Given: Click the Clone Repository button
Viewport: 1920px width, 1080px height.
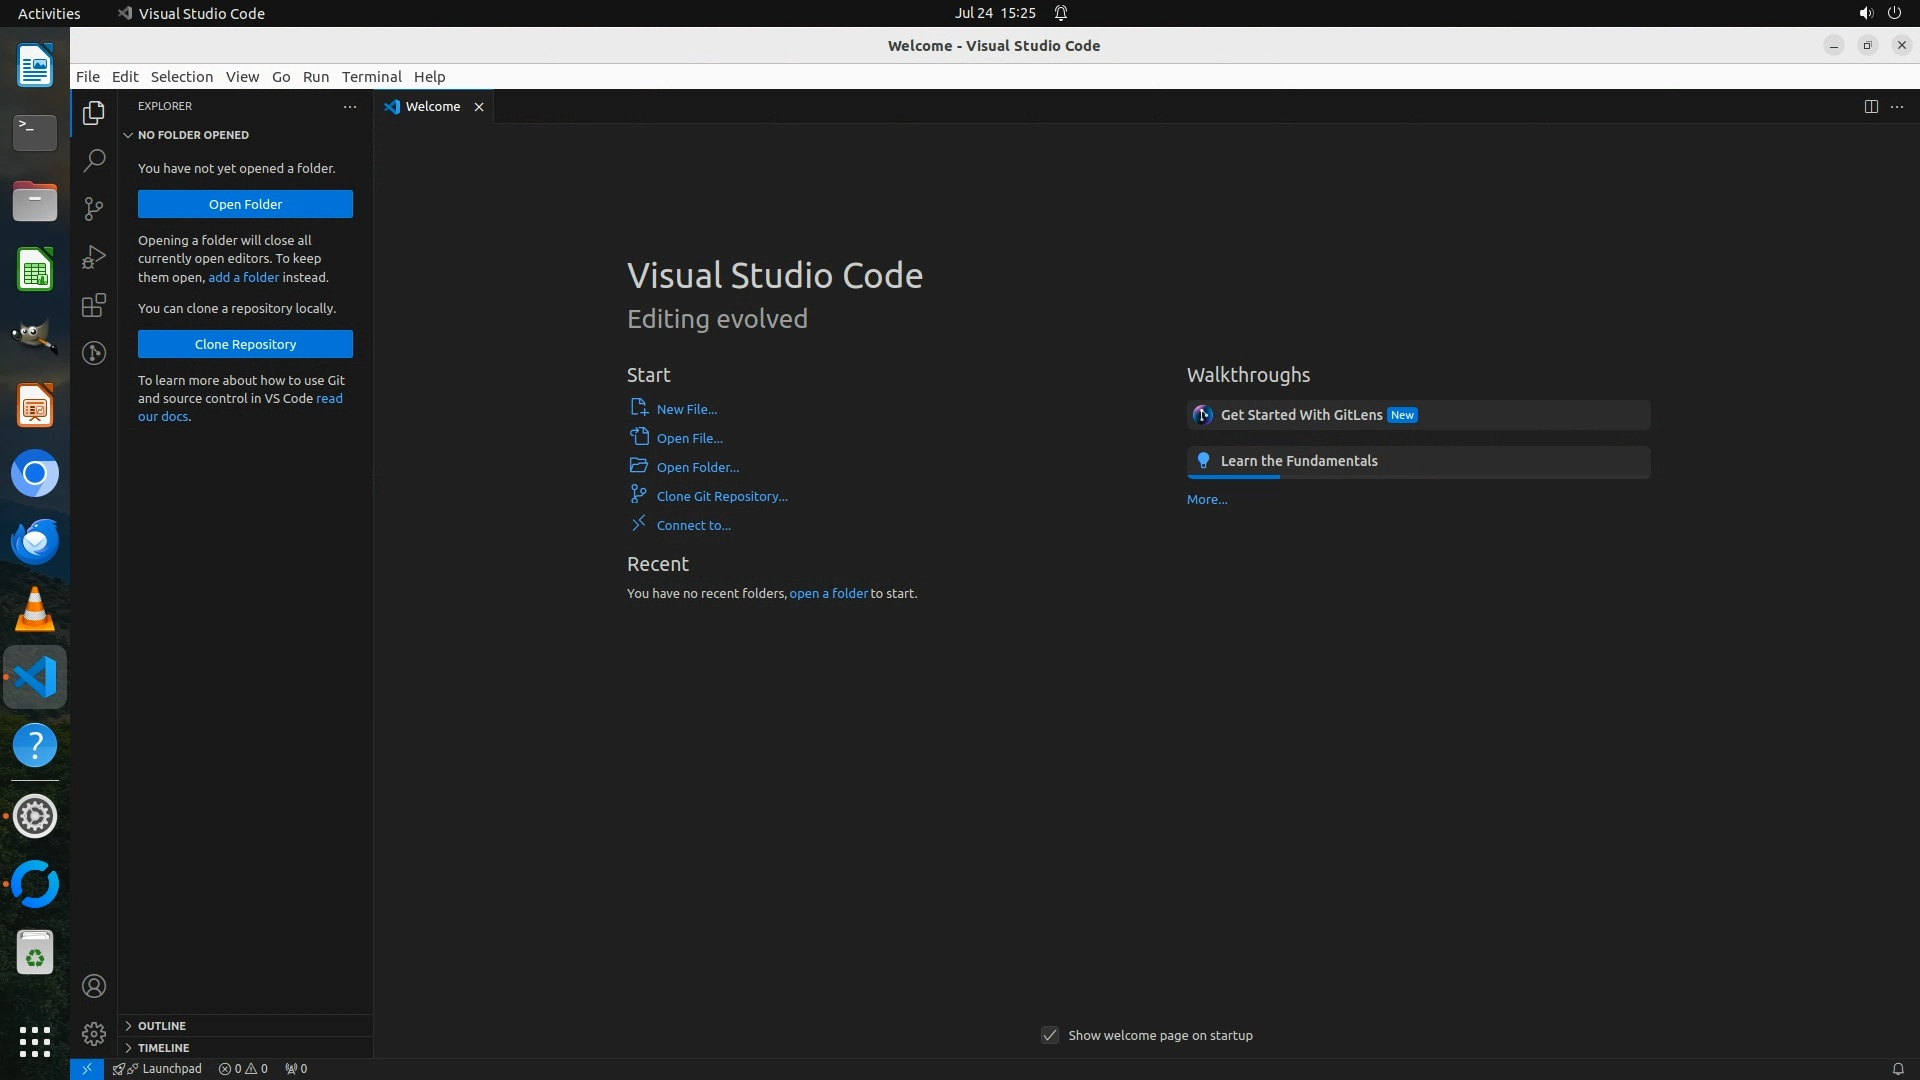Looking at the screenshot, I should (245, 344).
